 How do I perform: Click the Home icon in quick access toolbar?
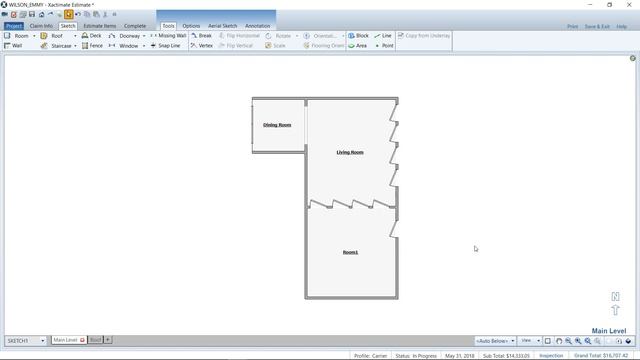click(x=42, y=14)
